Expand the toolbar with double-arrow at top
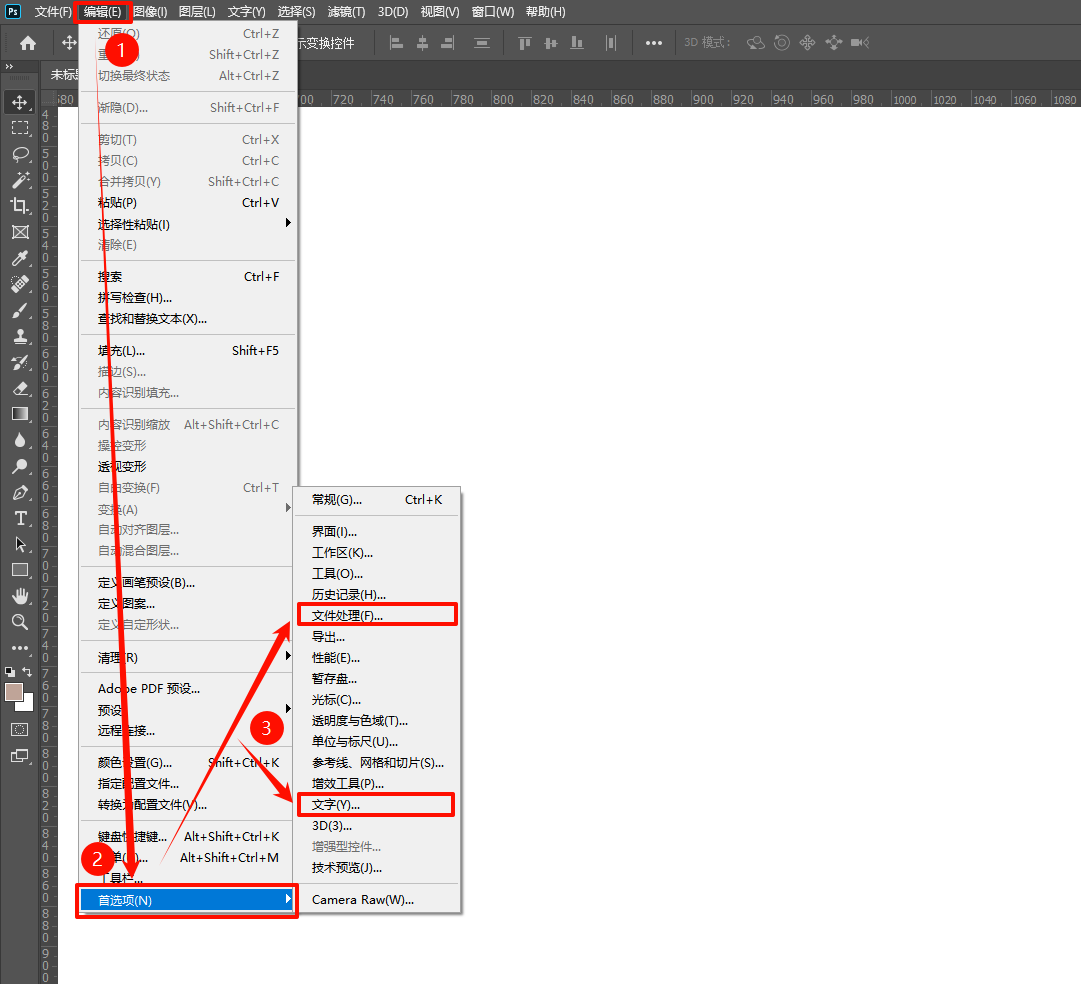 tap(9, 67)
